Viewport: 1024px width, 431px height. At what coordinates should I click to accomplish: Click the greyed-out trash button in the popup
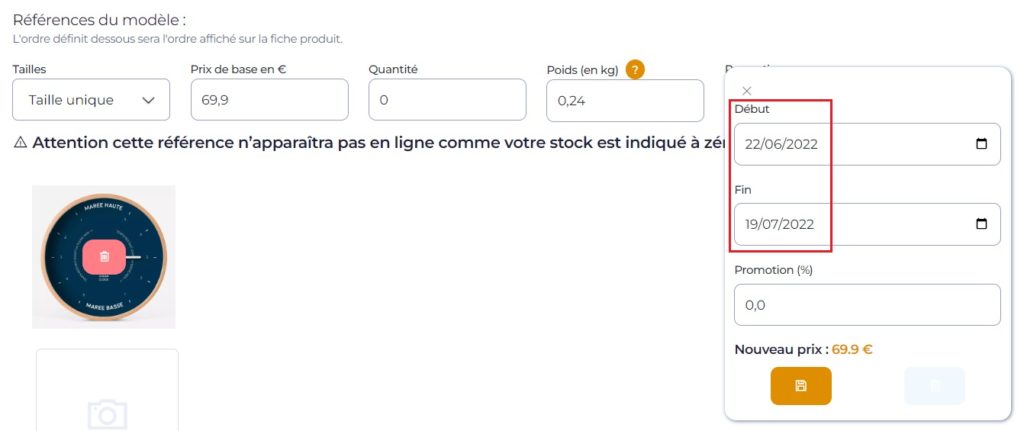point(935,386)
